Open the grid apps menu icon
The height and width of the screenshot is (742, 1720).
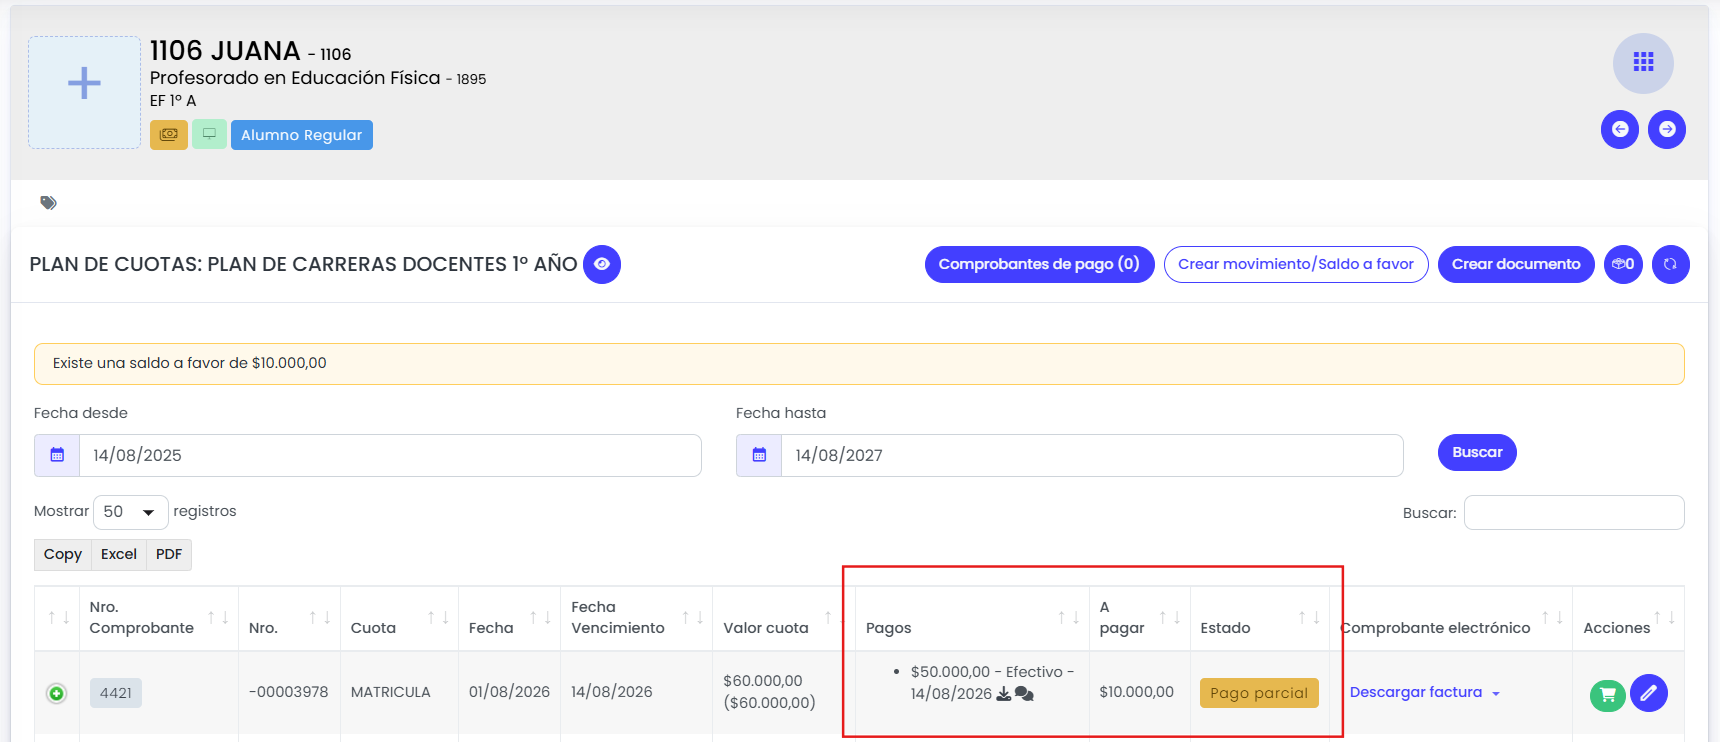click(1643, 63)
